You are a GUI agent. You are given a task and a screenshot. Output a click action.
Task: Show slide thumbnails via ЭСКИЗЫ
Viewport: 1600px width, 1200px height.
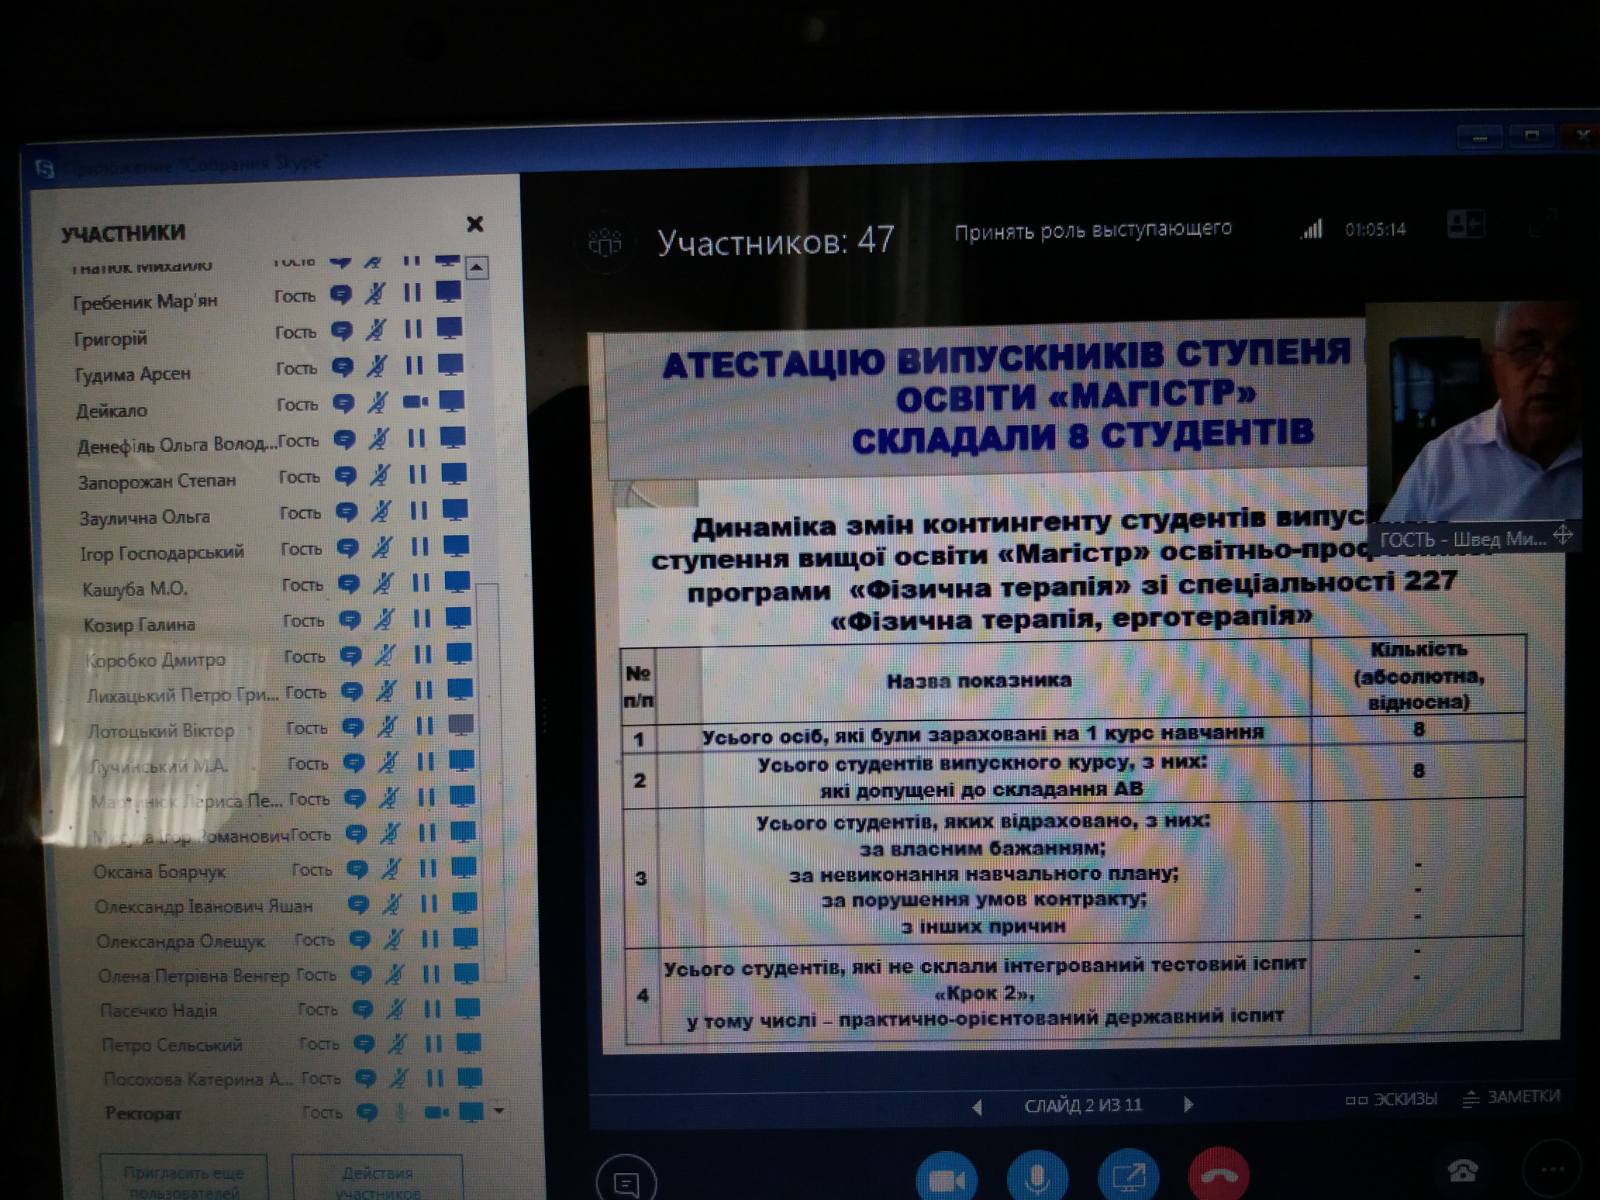(x=1391, y=1099)
